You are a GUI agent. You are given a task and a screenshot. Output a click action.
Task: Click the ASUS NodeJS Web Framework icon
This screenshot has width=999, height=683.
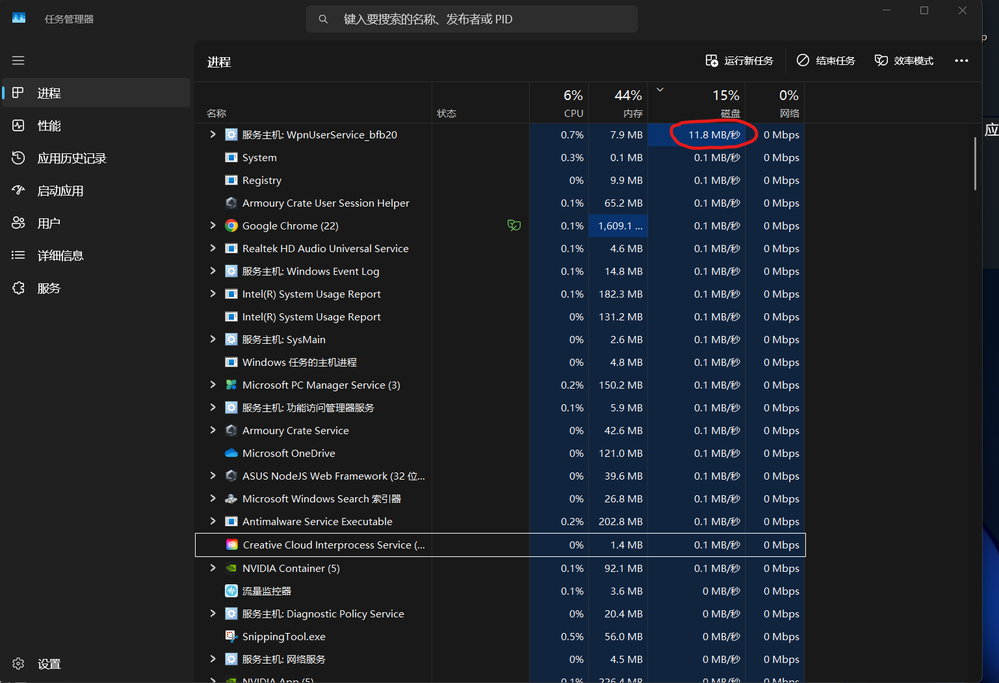tap(231, 476)
